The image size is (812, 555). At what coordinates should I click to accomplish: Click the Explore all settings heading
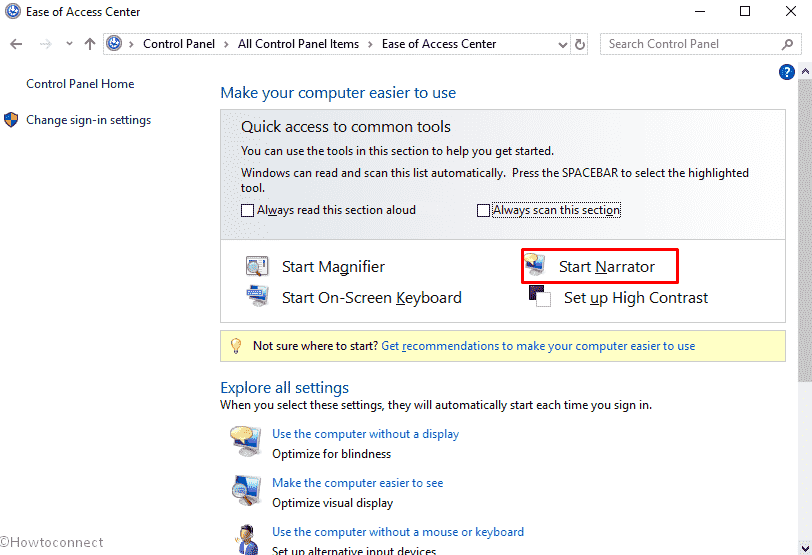284,388
